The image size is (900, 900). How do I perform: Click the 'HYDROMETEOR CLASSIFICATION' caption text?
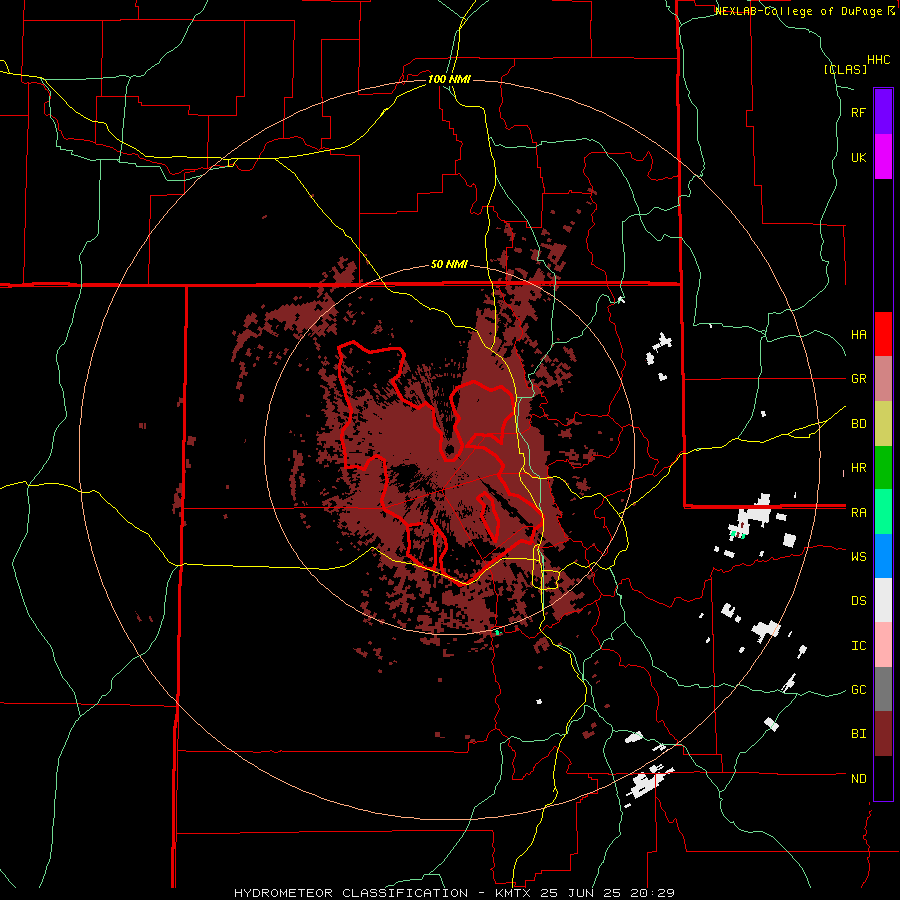coord(351,893)
